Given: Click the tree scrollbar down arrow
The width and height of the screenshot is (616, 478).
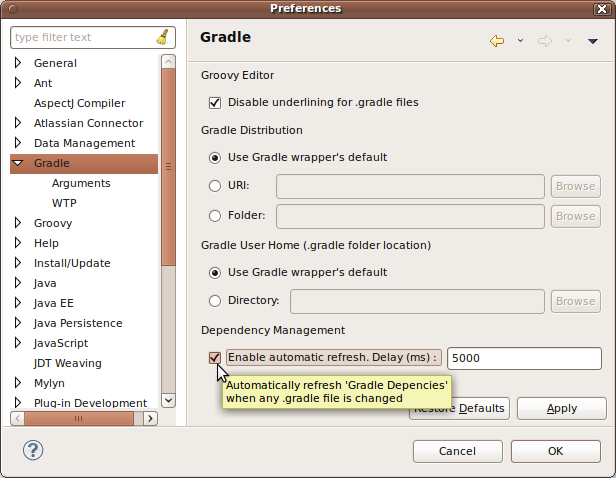Looking at the screenshot, I should [x=168, y=400].
